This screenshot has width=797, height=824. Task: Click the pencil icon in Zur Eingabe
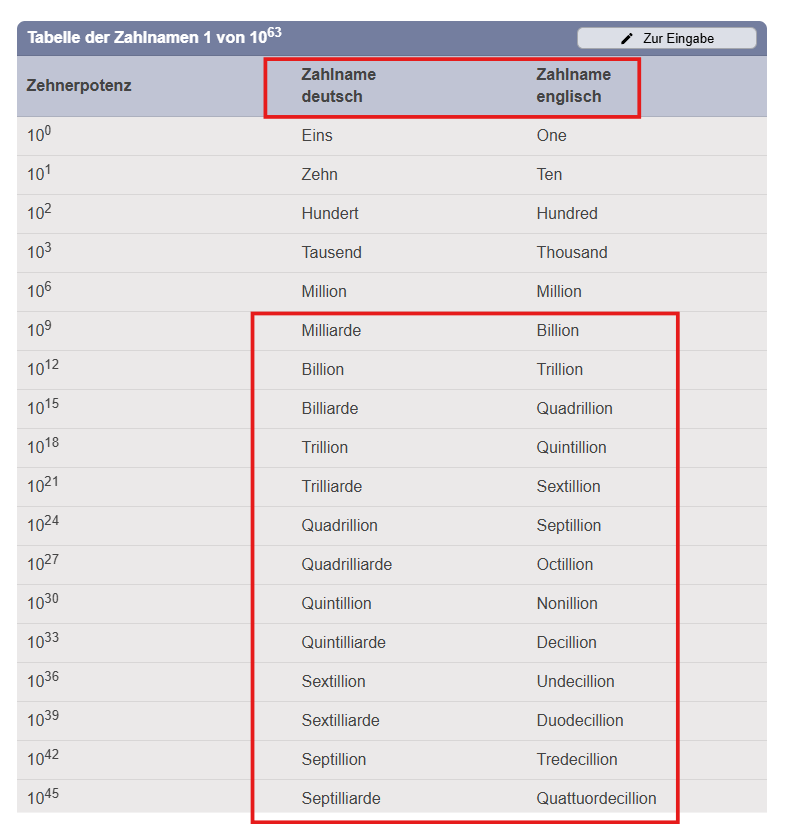(627, 38)
